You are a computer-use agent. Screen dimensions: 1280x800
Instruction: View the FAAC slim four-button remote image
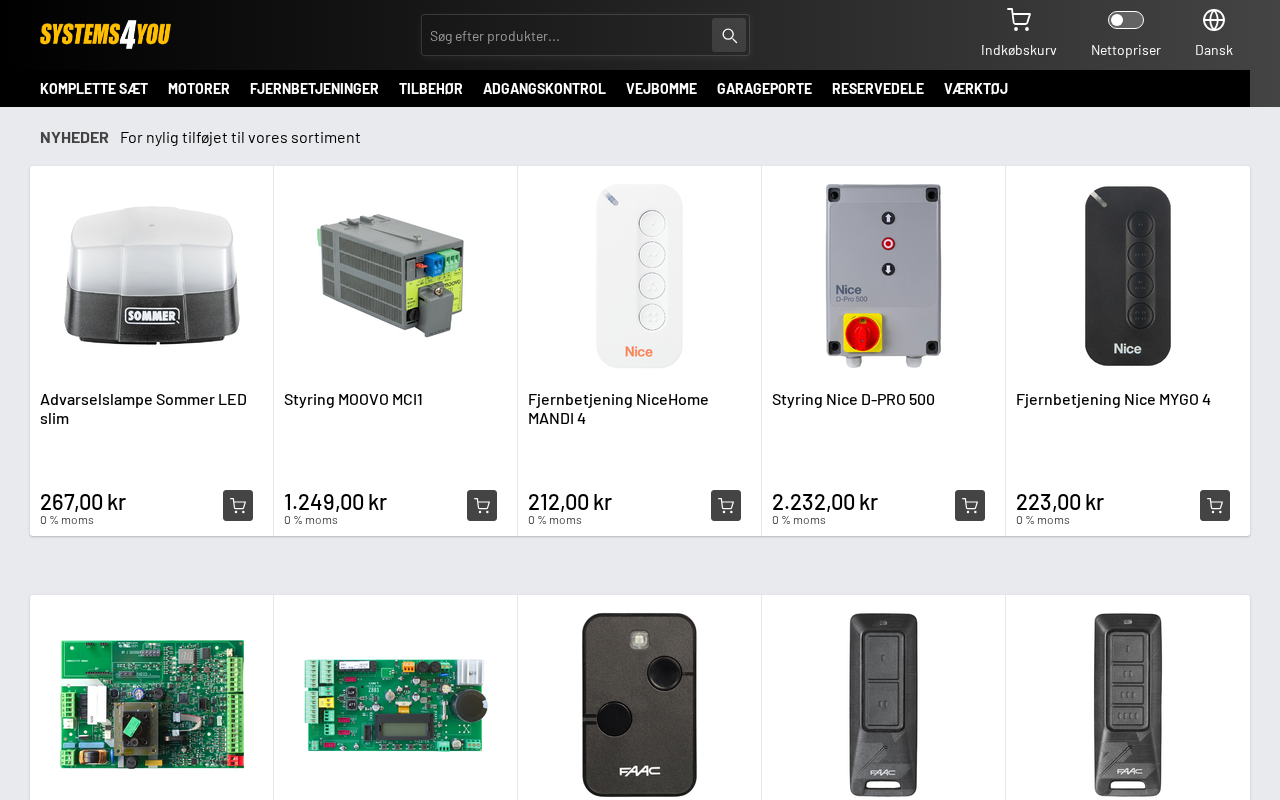[x=1127, y=704]
